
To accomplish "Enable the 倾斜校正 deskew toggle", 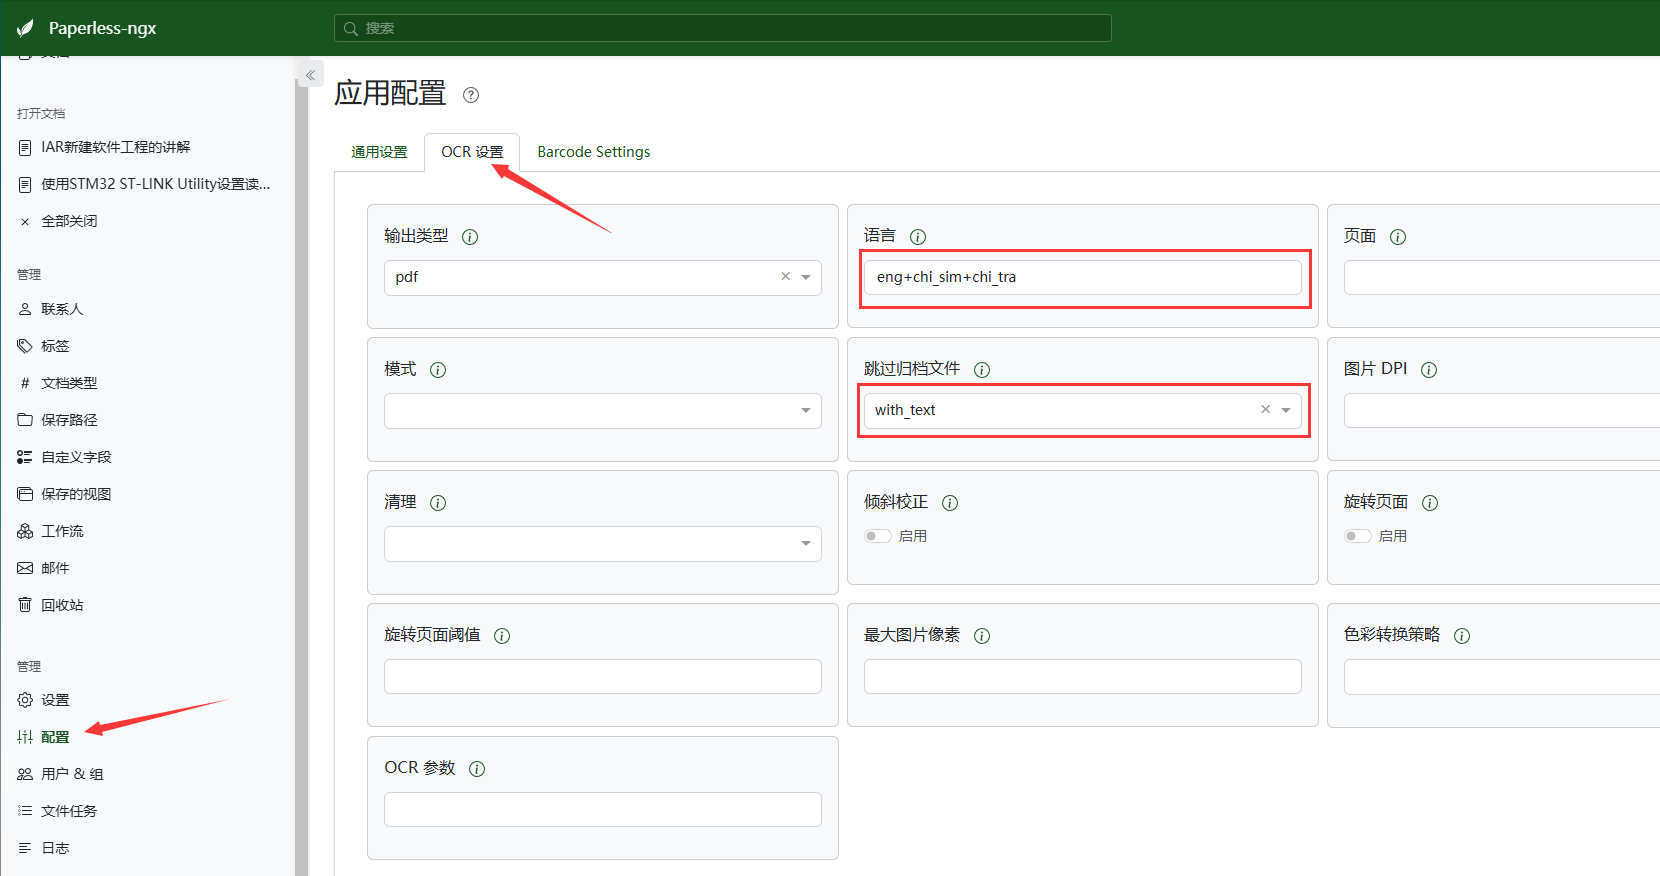I will tap(878, 536).
